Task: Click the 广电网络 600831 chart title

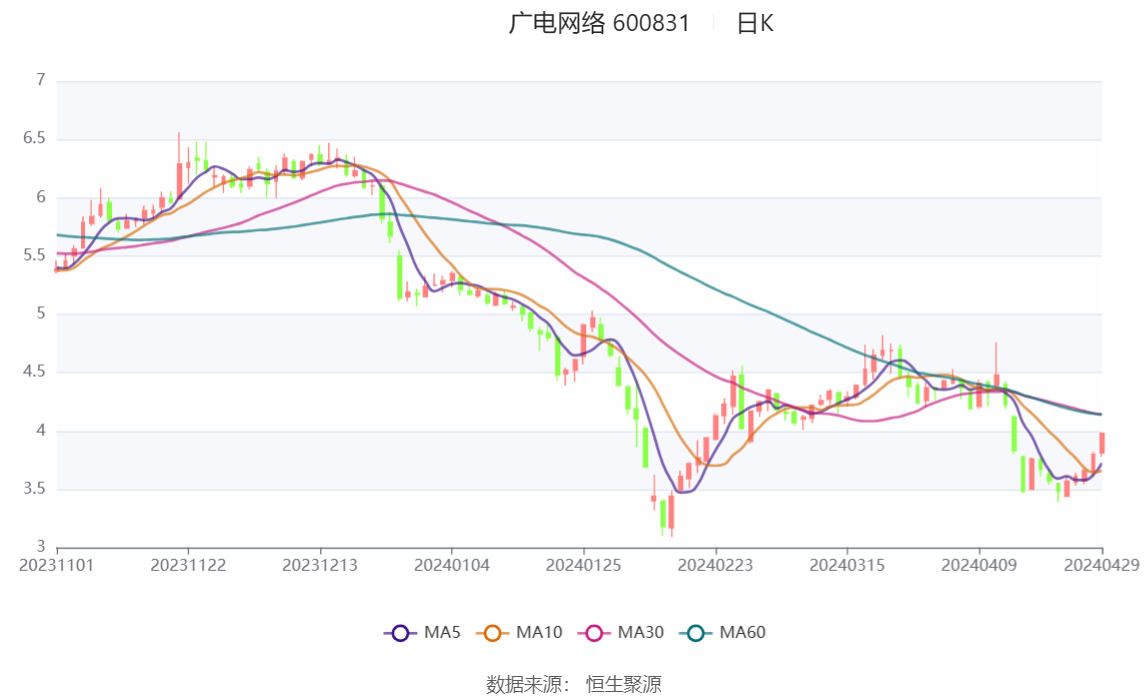Action: tap(599, 24)
